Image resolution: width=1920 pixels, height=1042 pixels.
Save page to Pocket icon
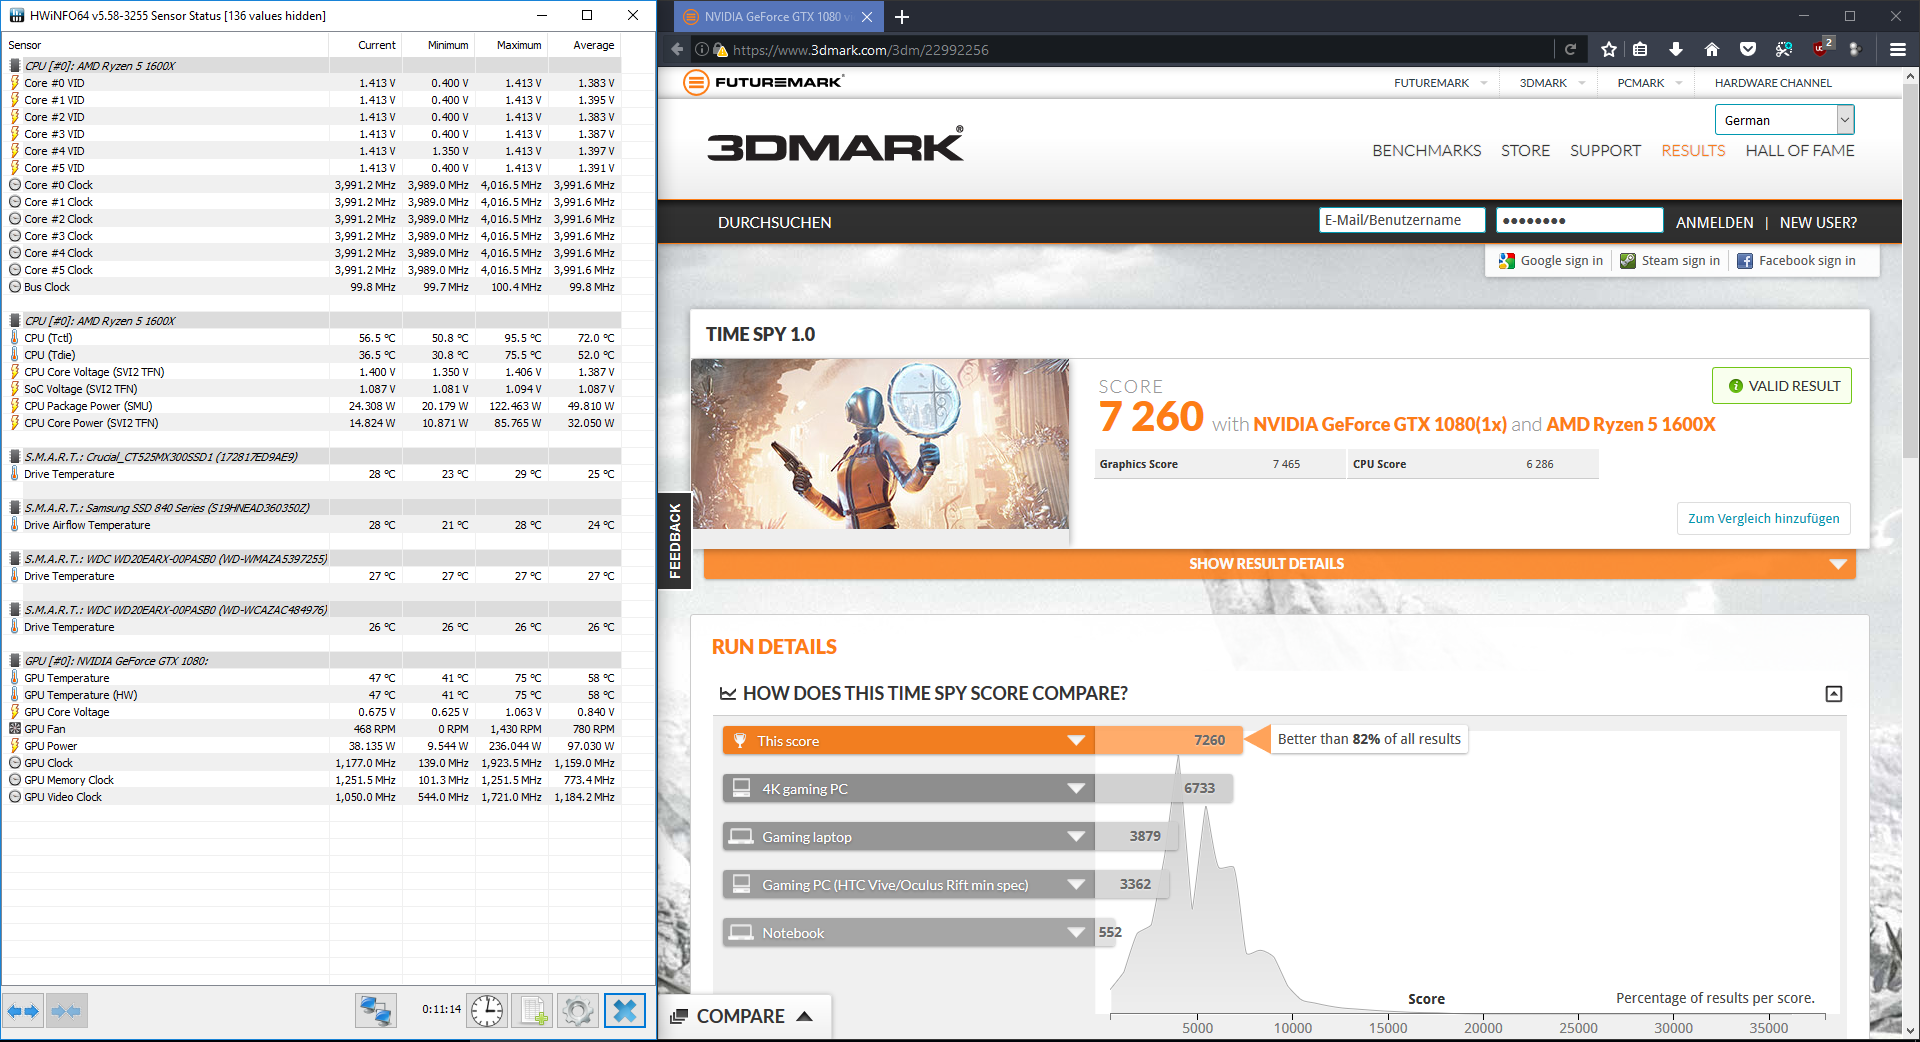pyautogui.click(x=1748, y=49)
